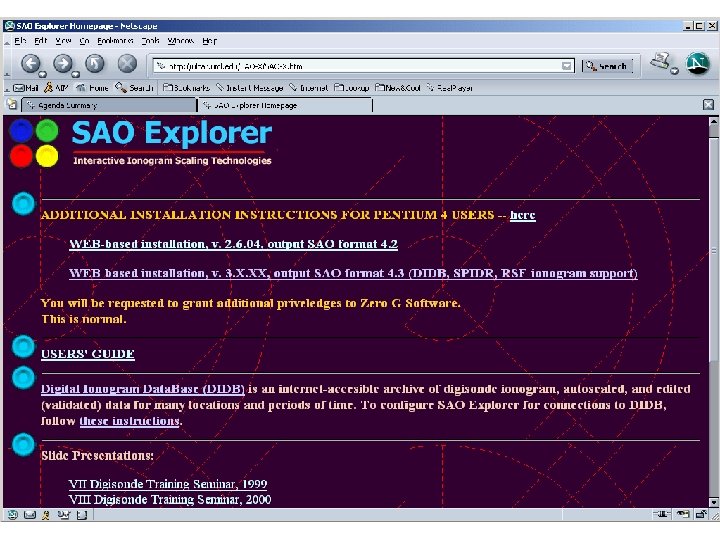Open the Bookmarks menu
This screenshot has height=540, width=720.
[115, 40]
